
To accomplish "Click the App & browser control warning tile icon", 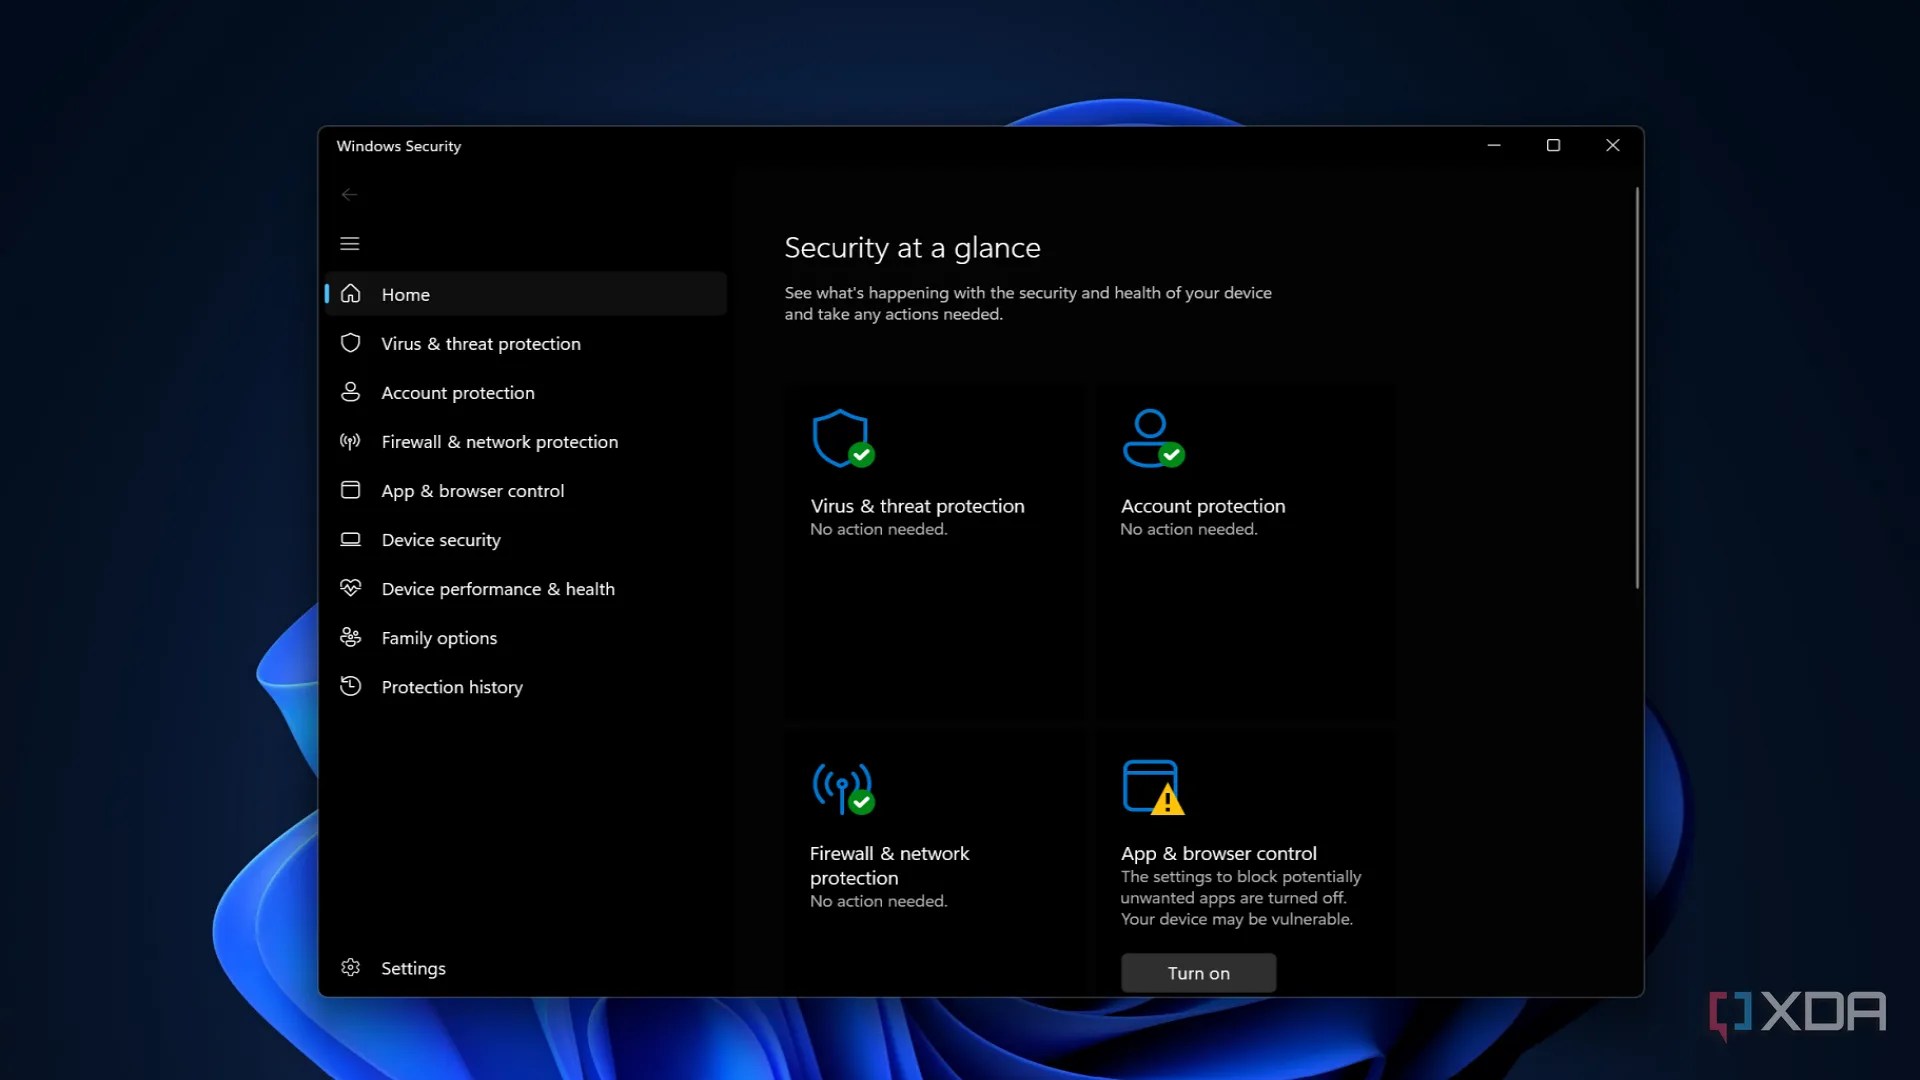I will coord(1152,787).
